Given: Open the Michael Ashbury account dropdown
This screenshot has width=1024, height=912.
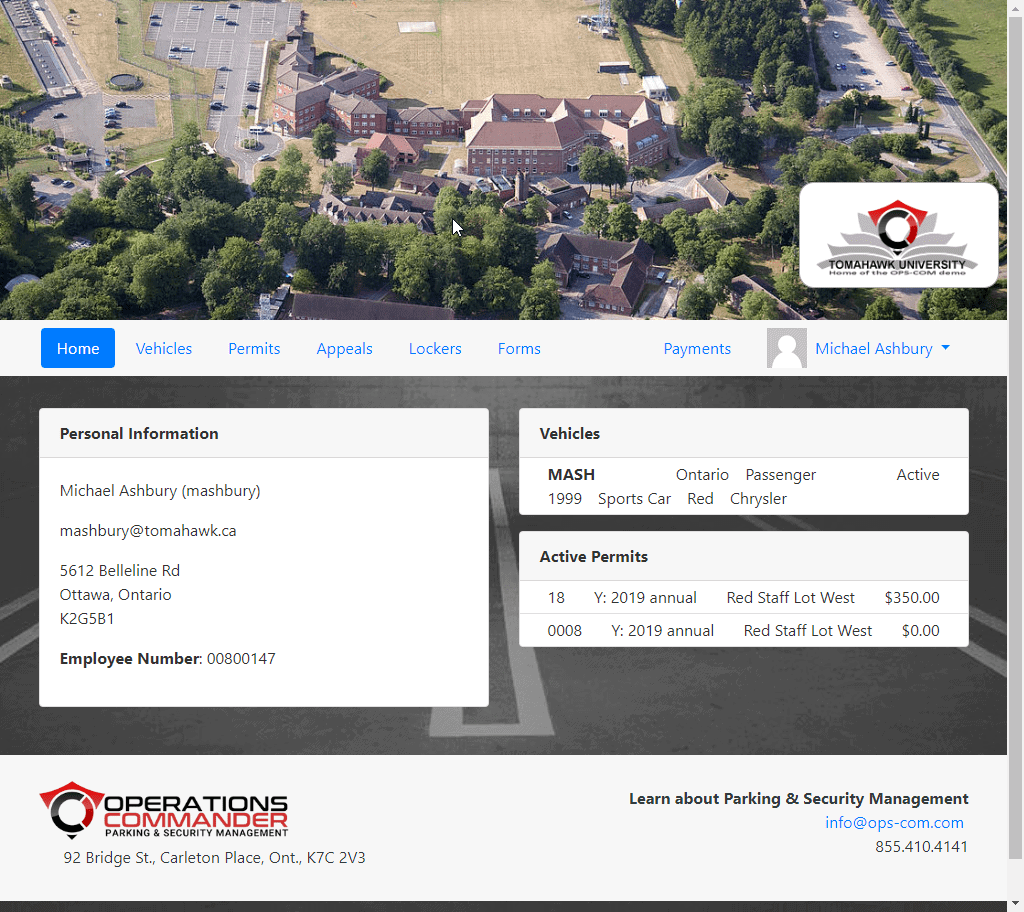Looking at the screenshot, I should tap(881, 348).
